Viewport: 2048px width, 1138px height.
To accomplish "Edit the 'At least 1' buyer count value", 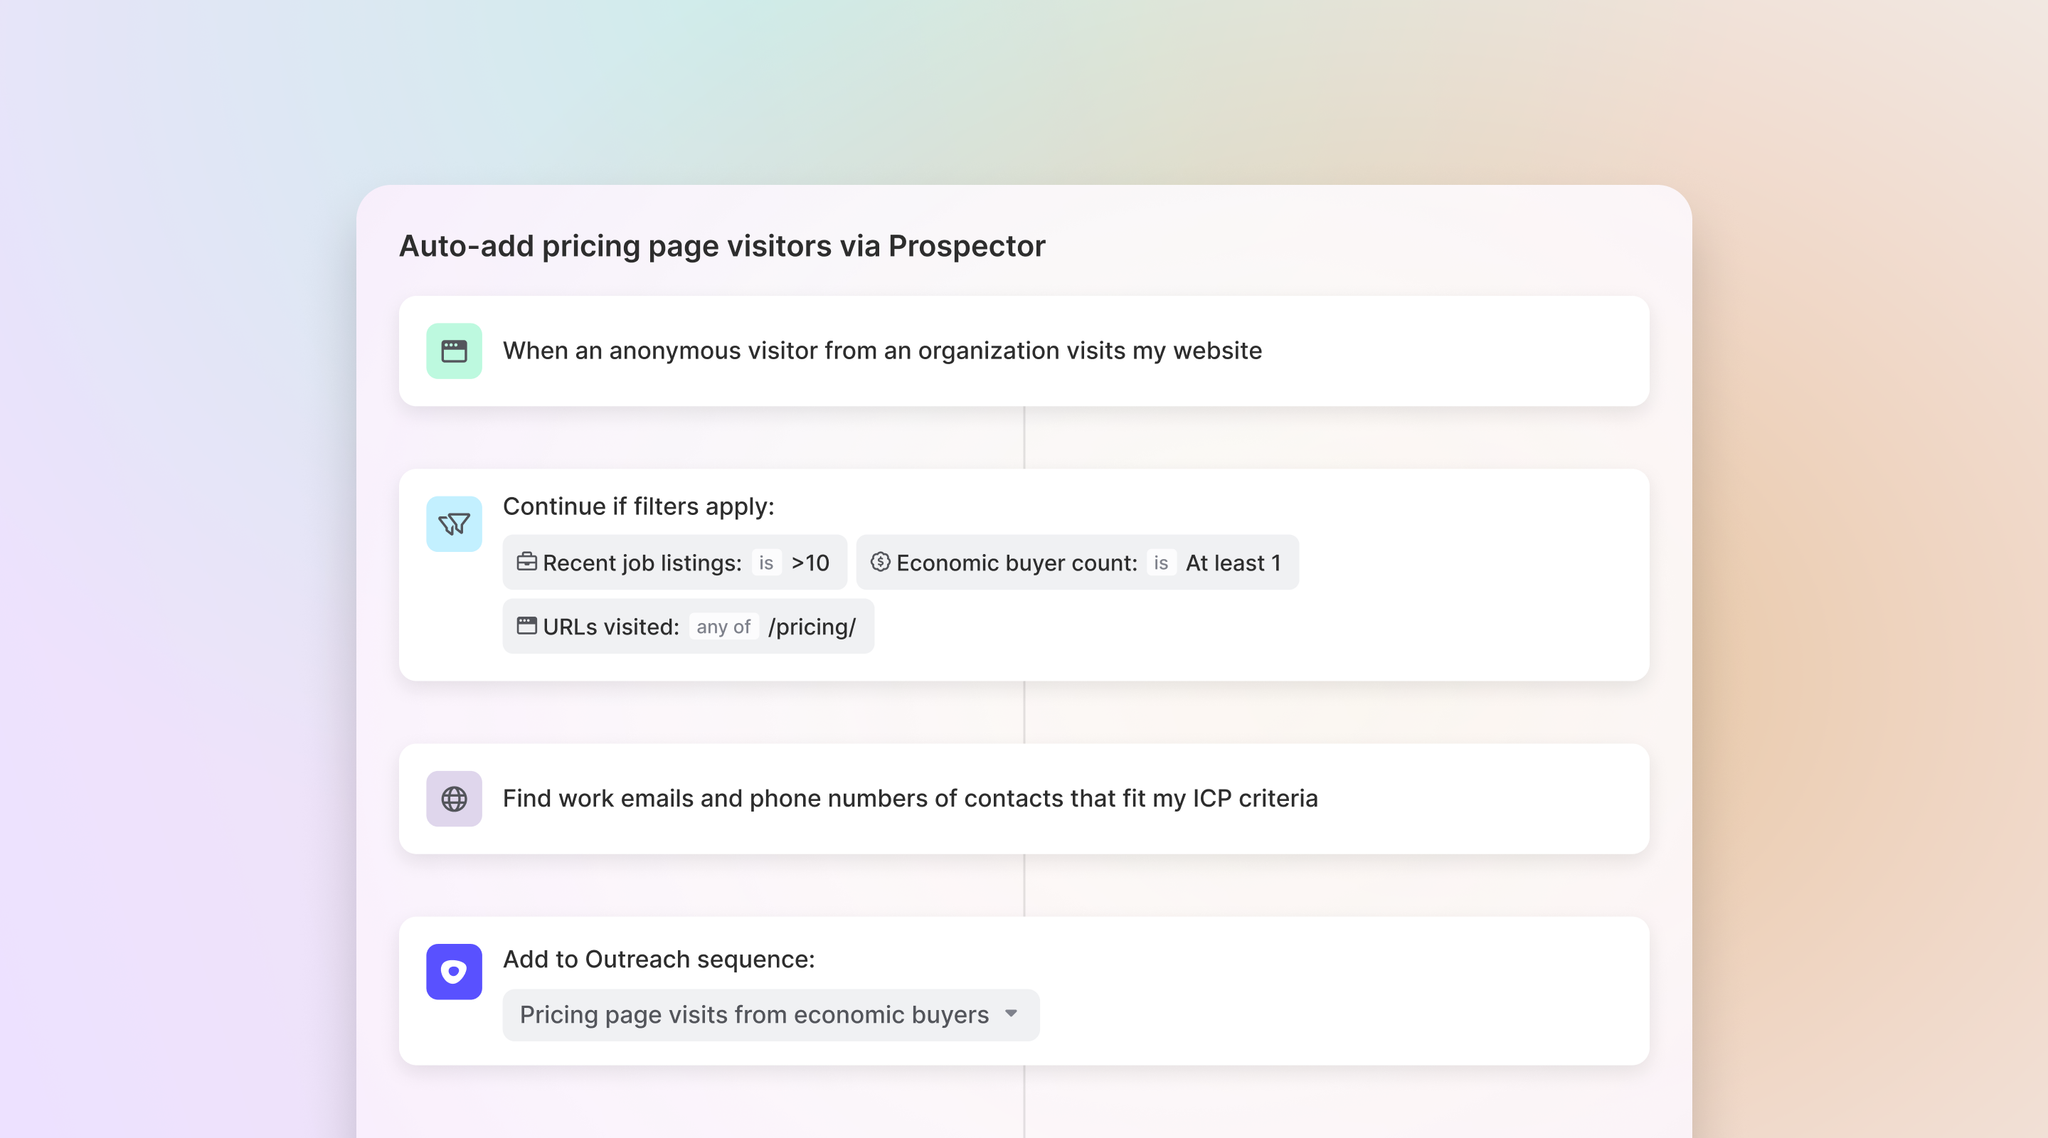I will click(1233, 563).
